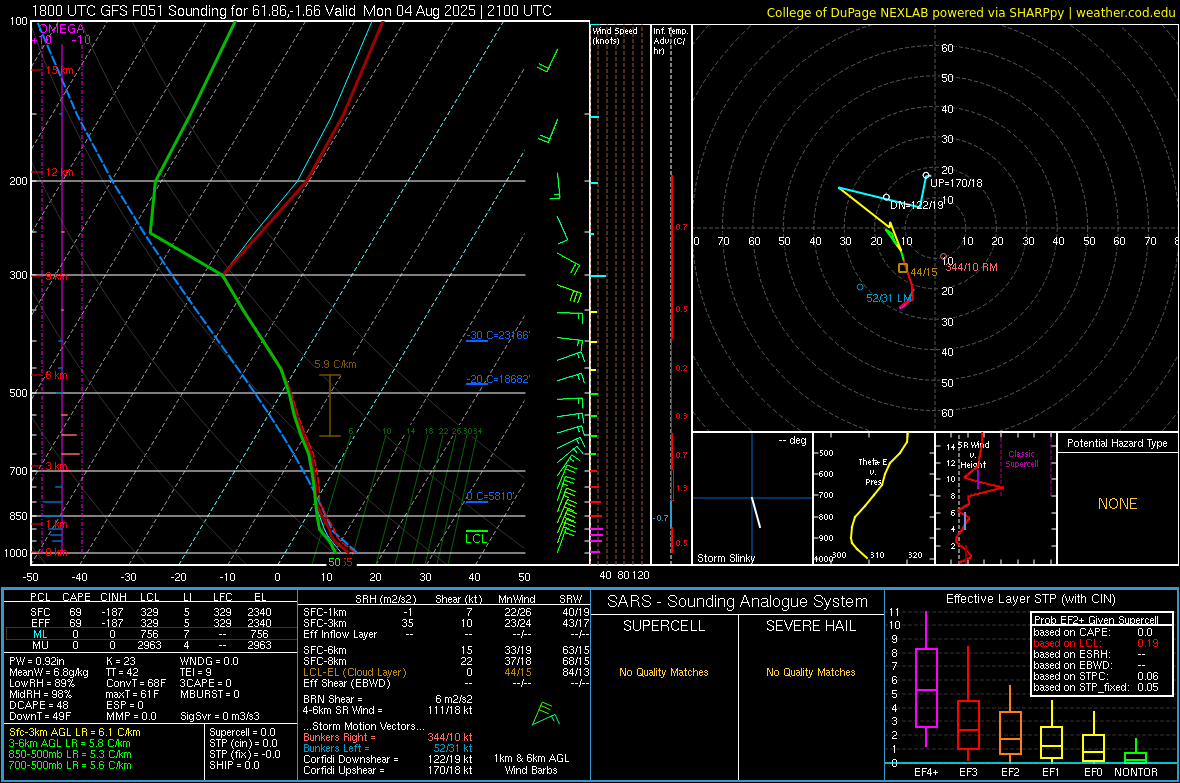Click the cyan 'Bunkers Left = 52/31 kt' line
1180x783 pixels.
coord(388,748)
